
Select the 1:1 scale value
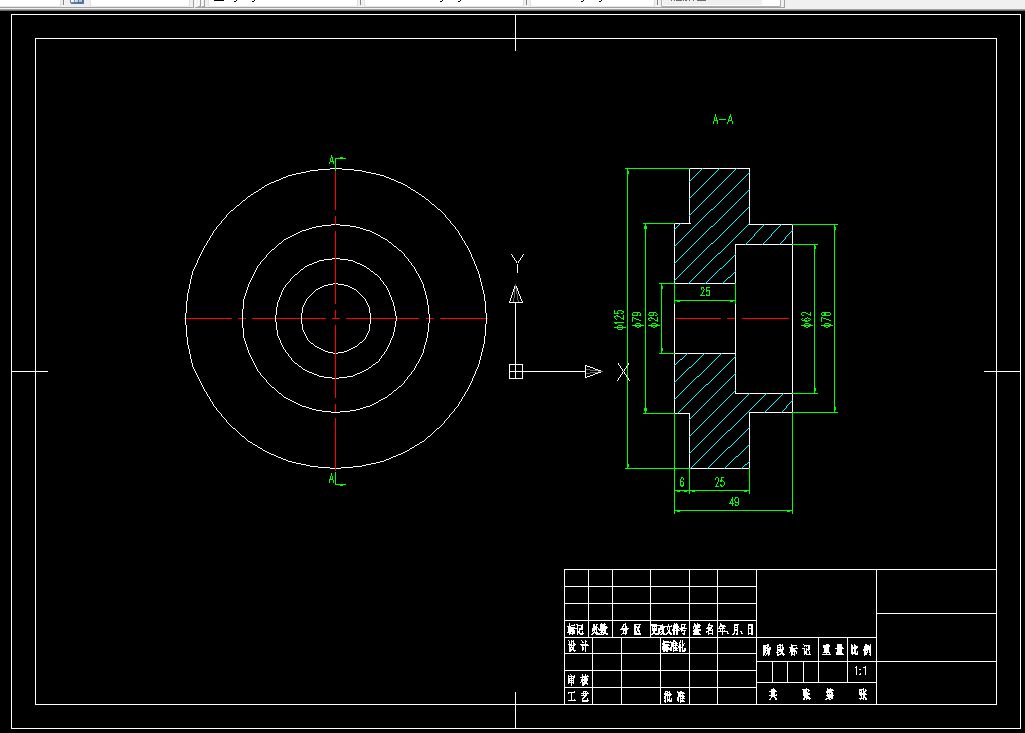[861, 671]
